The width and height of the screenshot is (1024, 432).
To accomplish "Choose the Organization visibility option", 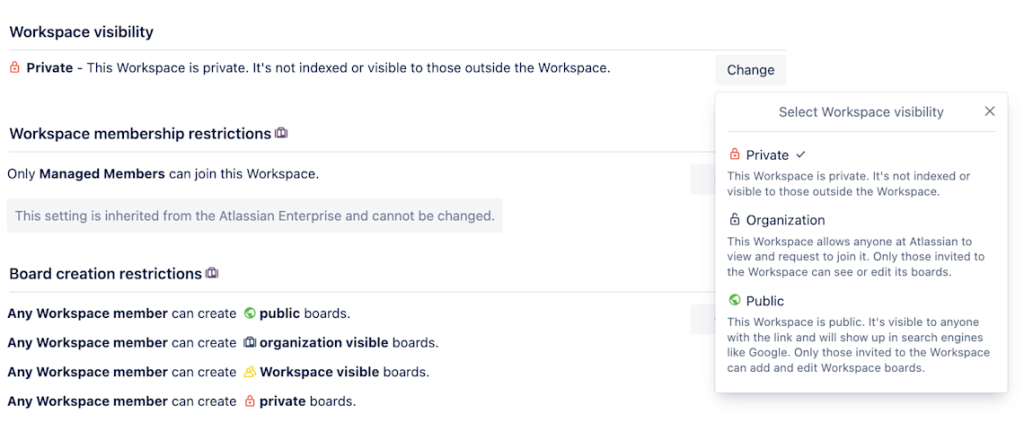I will click(785, 220).
